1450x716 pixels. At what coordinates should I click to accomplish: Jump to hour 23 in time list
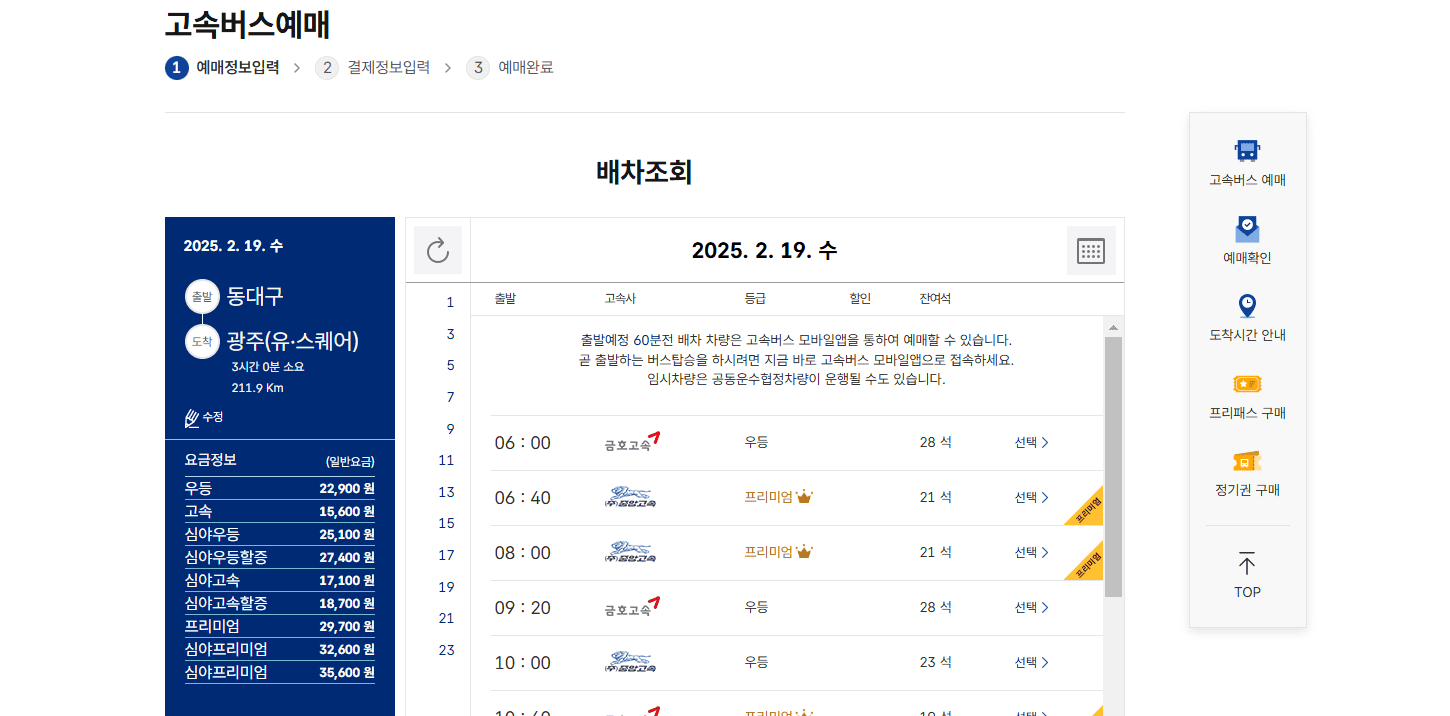coord(447,650)
